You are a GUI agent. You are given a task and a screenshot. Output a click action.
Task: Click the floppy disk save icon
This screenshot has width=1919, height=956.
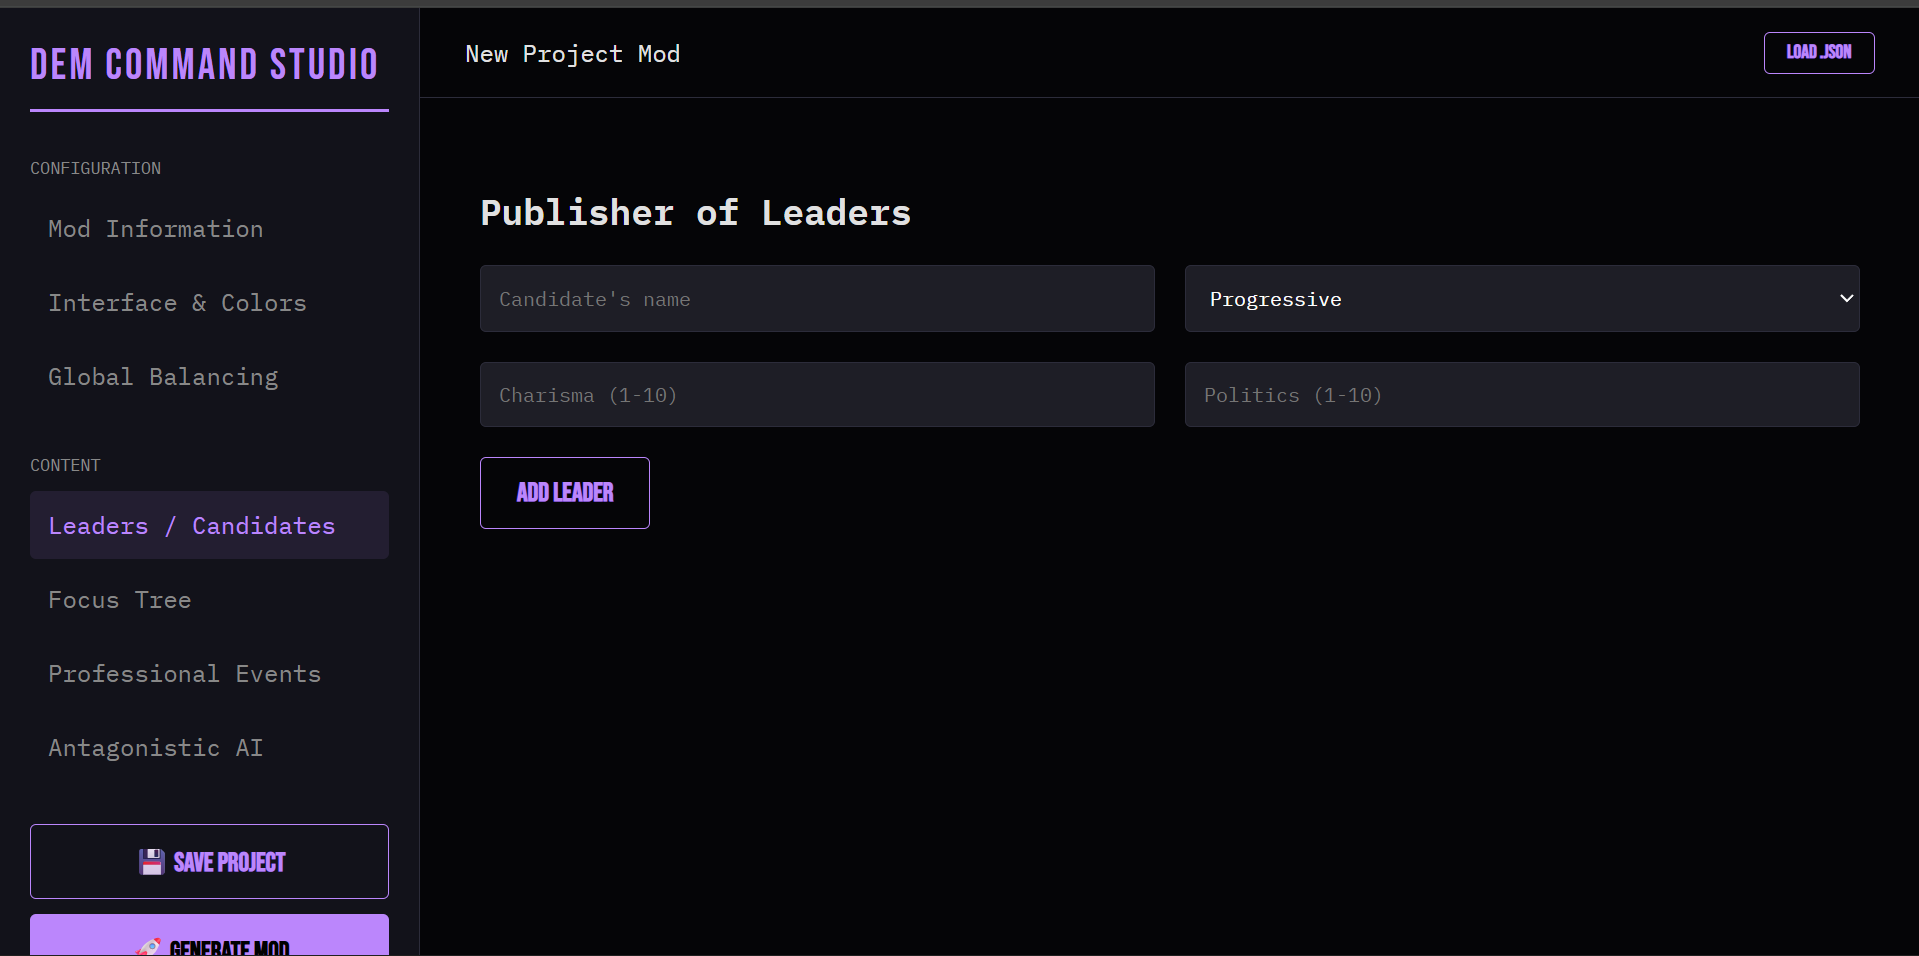(x=152, y=862)
